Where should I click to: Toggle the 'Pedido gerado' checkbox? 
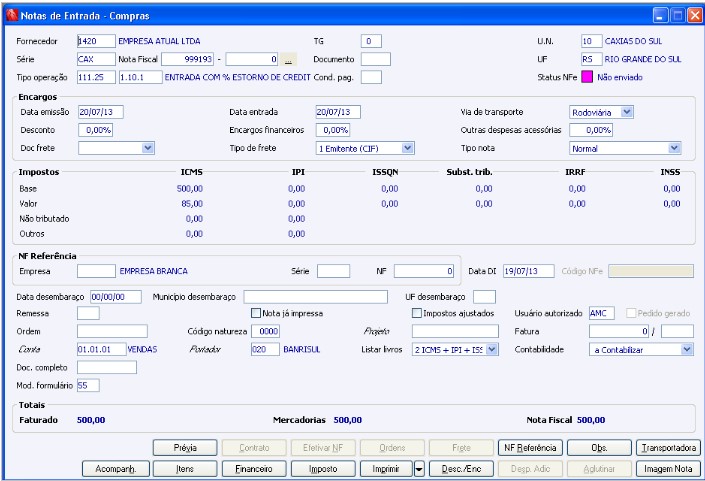pyautogui.click(x=630, y=313)
